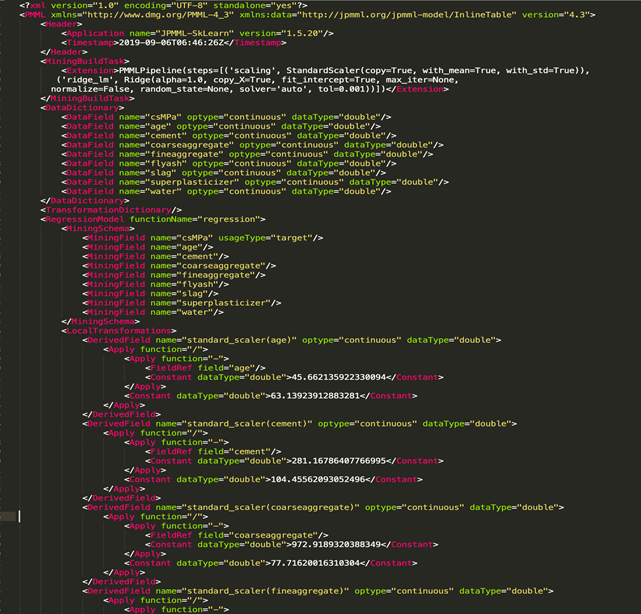This screenshot has height=614, width=641.
Task: Click MiningField name "age" line
Action: click(x=148, y=247)
